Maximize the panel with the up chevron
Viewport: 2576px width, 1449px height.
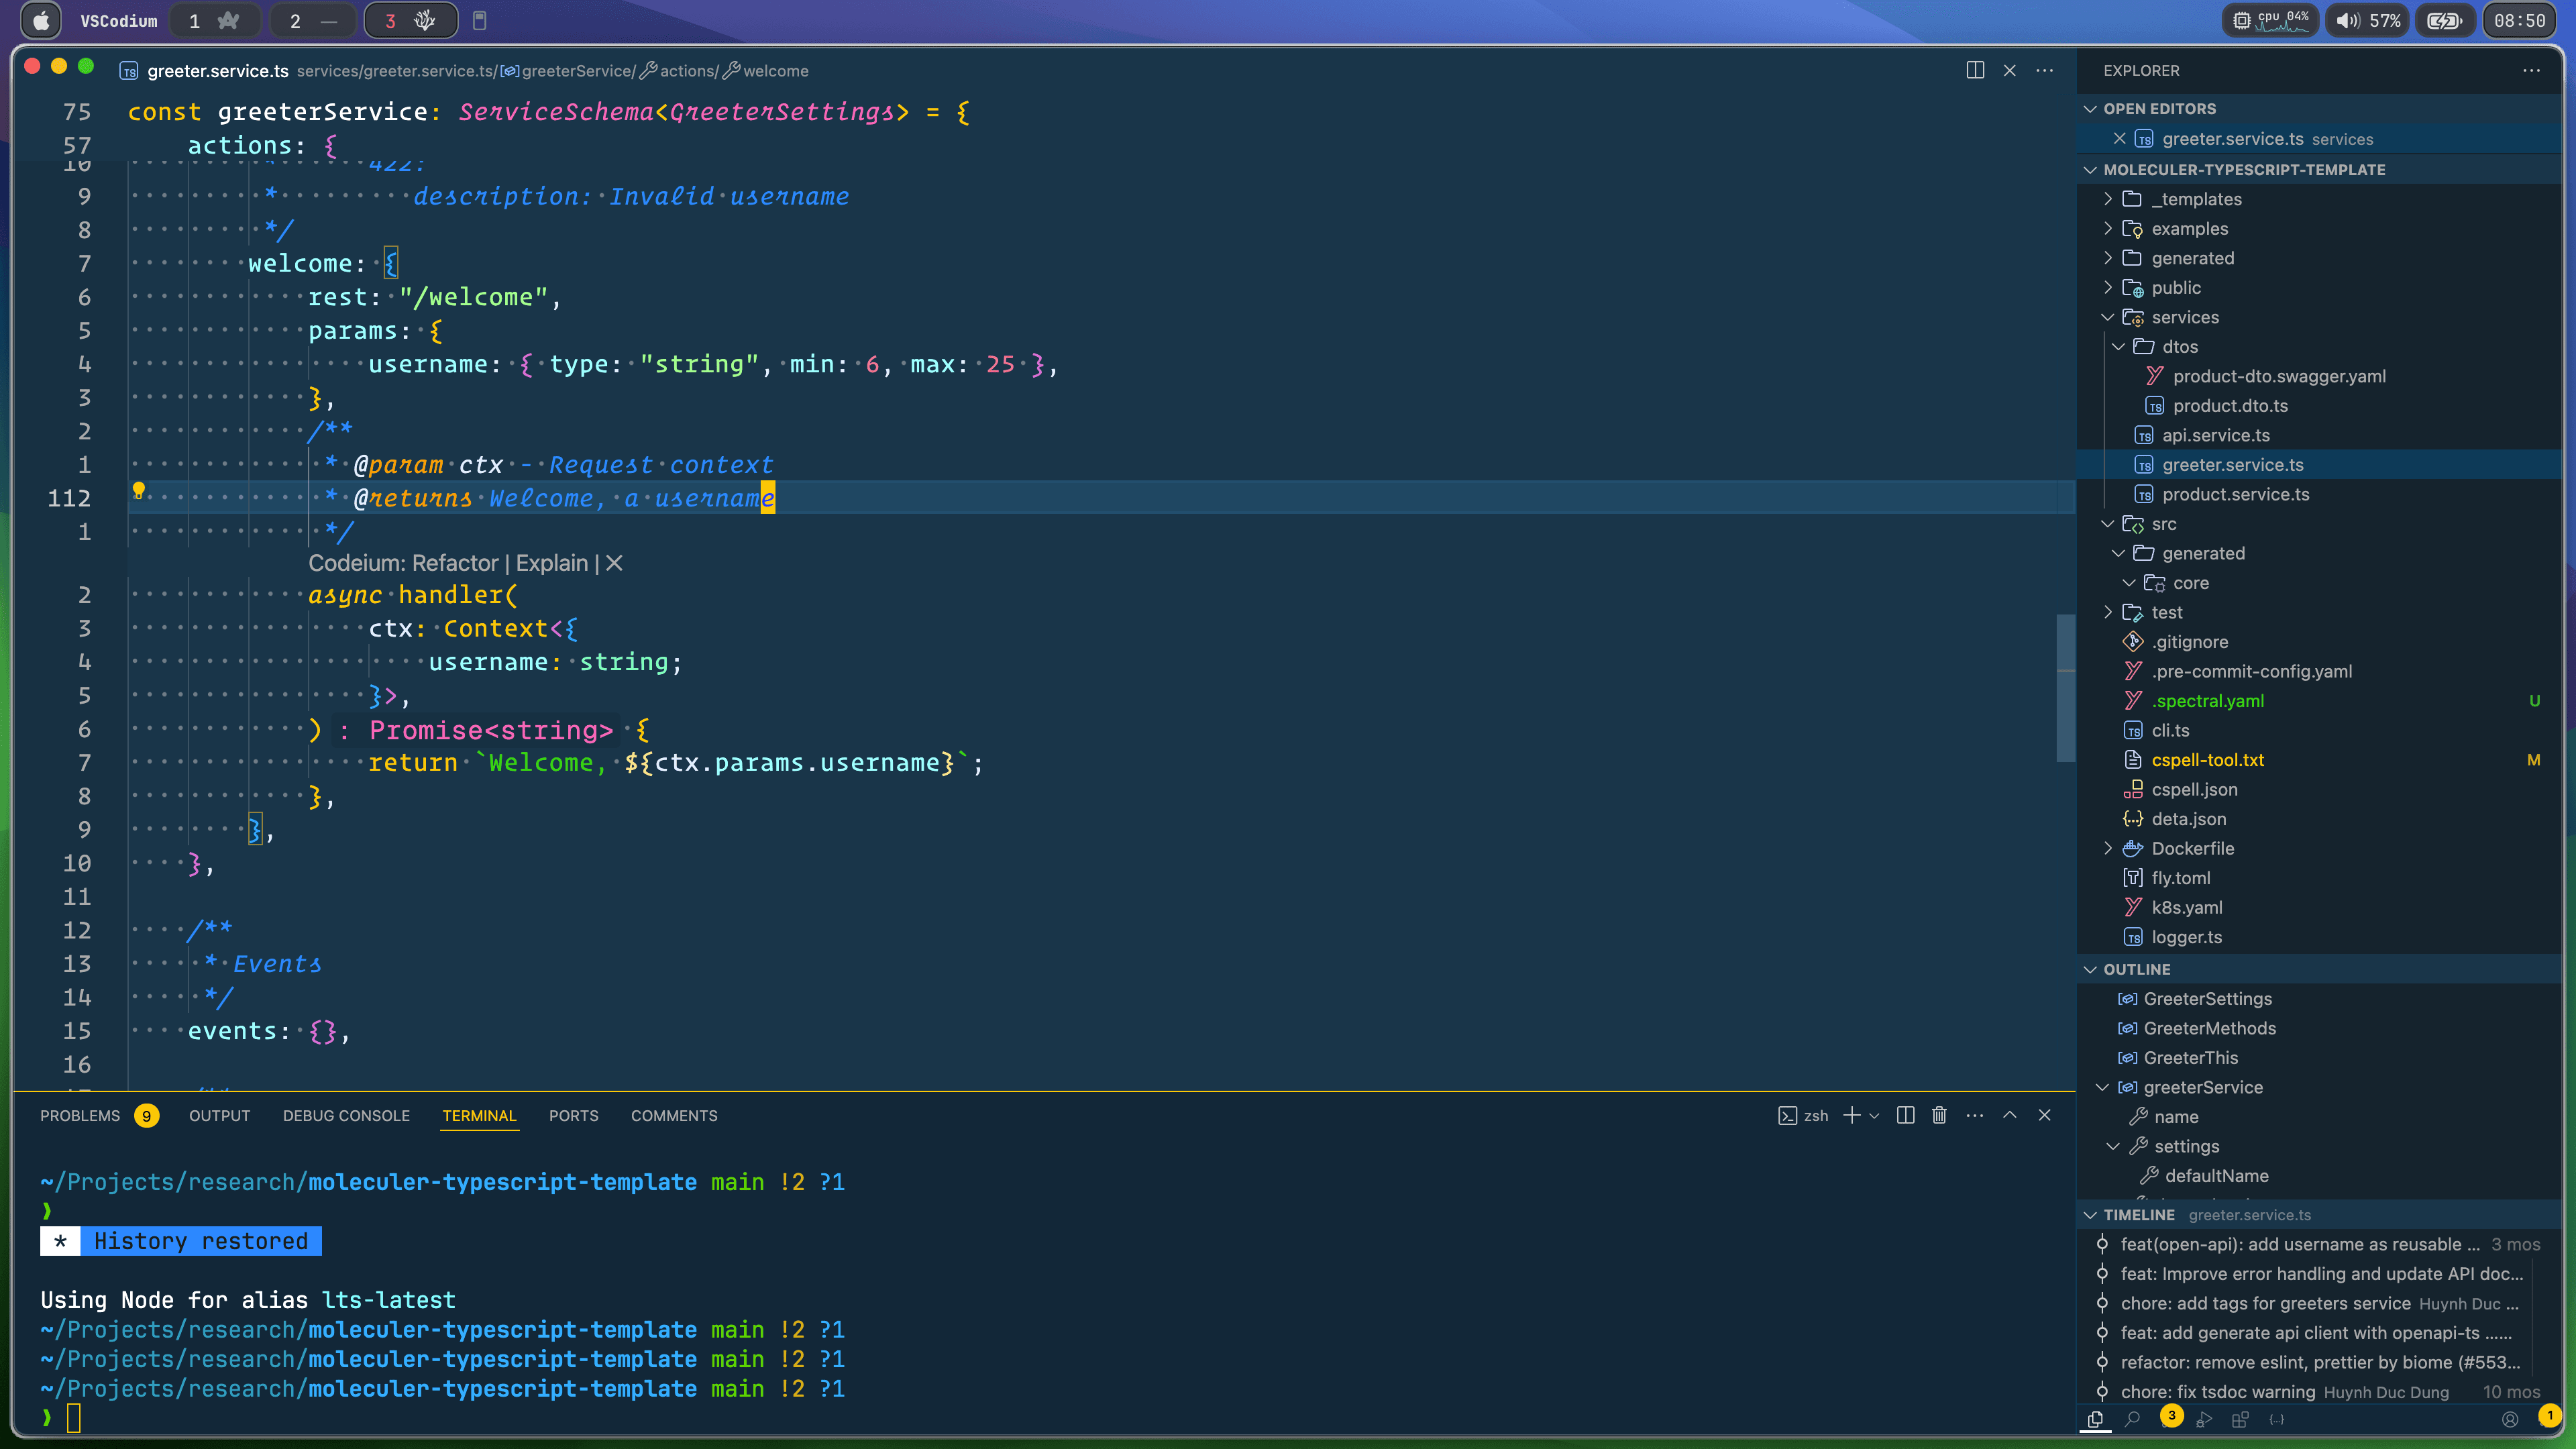point(2009,1115)
